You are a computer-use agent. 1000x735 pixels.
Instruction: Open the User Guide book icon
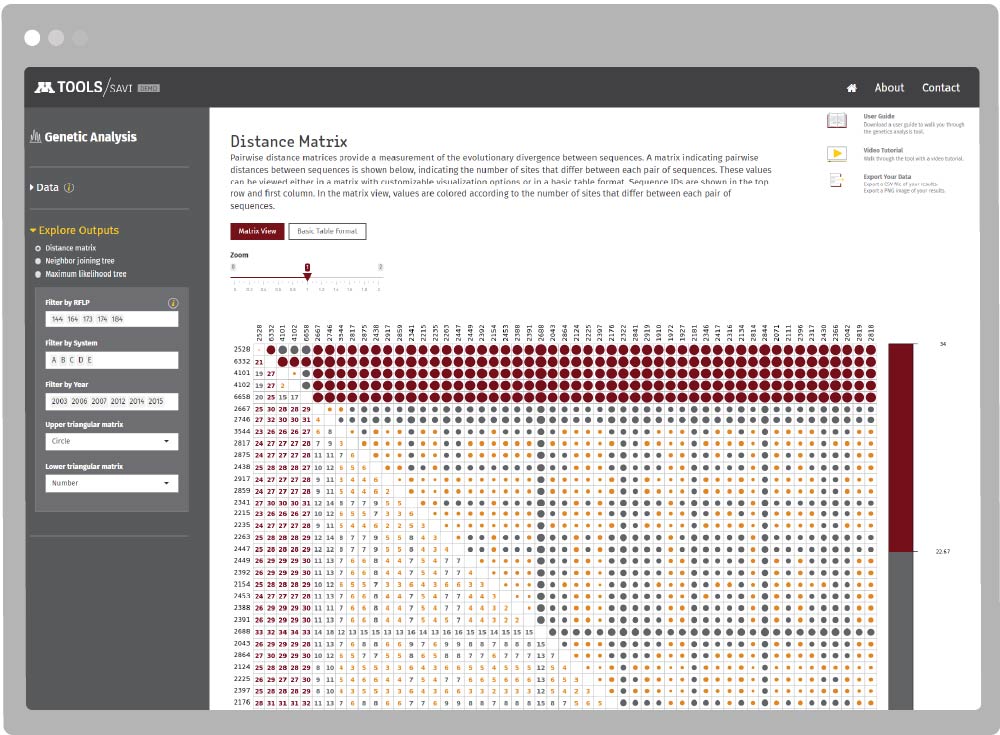[x=836, y=121]
